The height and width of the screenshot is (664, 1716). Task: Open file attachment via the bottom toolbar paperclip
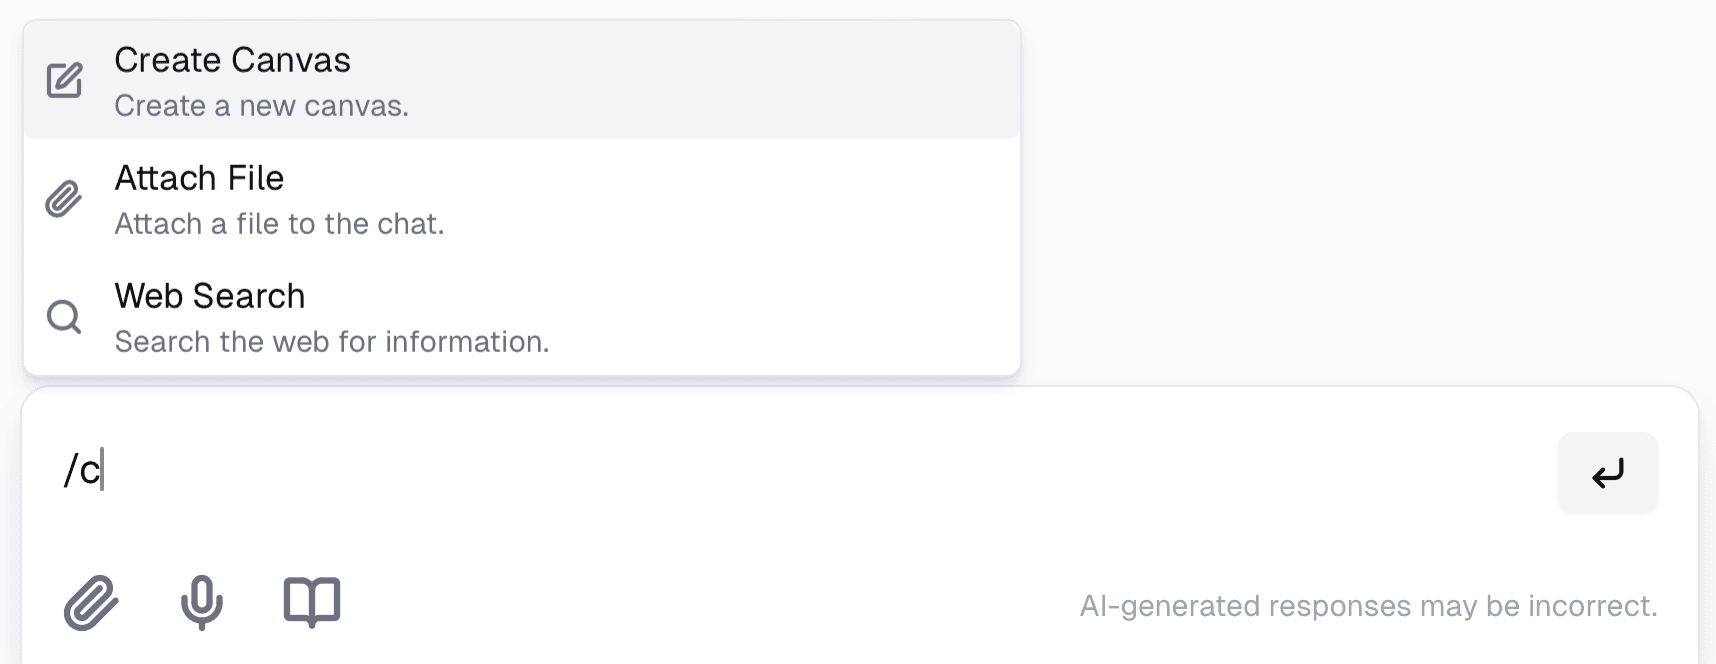[91, 602]
